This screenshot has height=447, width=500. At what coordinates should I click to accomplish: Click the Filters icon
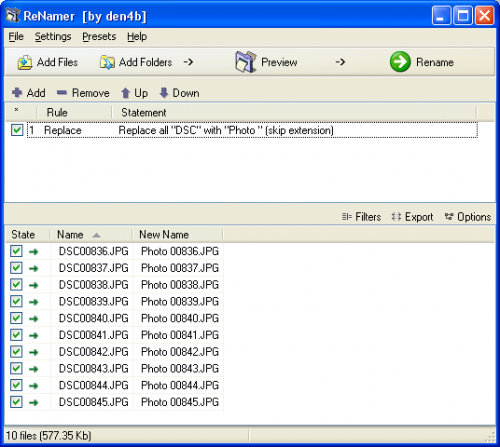click(x=347, y=217)
